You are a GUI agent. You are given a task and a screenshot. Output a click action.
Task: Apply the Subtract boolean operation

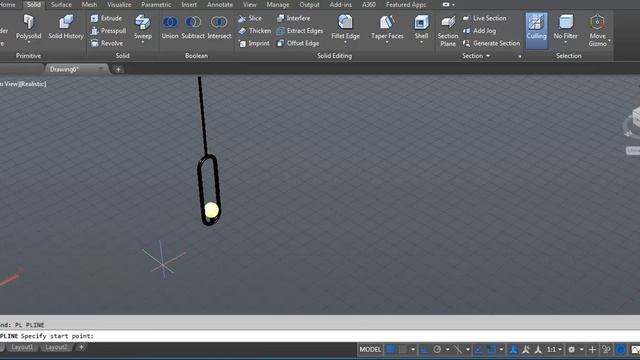[193, 28]
